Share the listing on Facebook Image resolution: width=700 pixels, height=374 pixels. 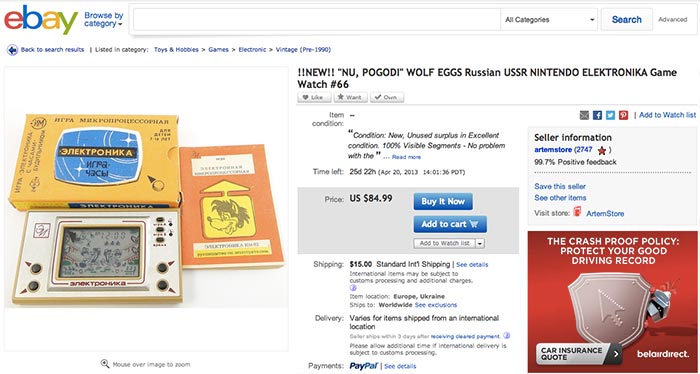[597, 115]
